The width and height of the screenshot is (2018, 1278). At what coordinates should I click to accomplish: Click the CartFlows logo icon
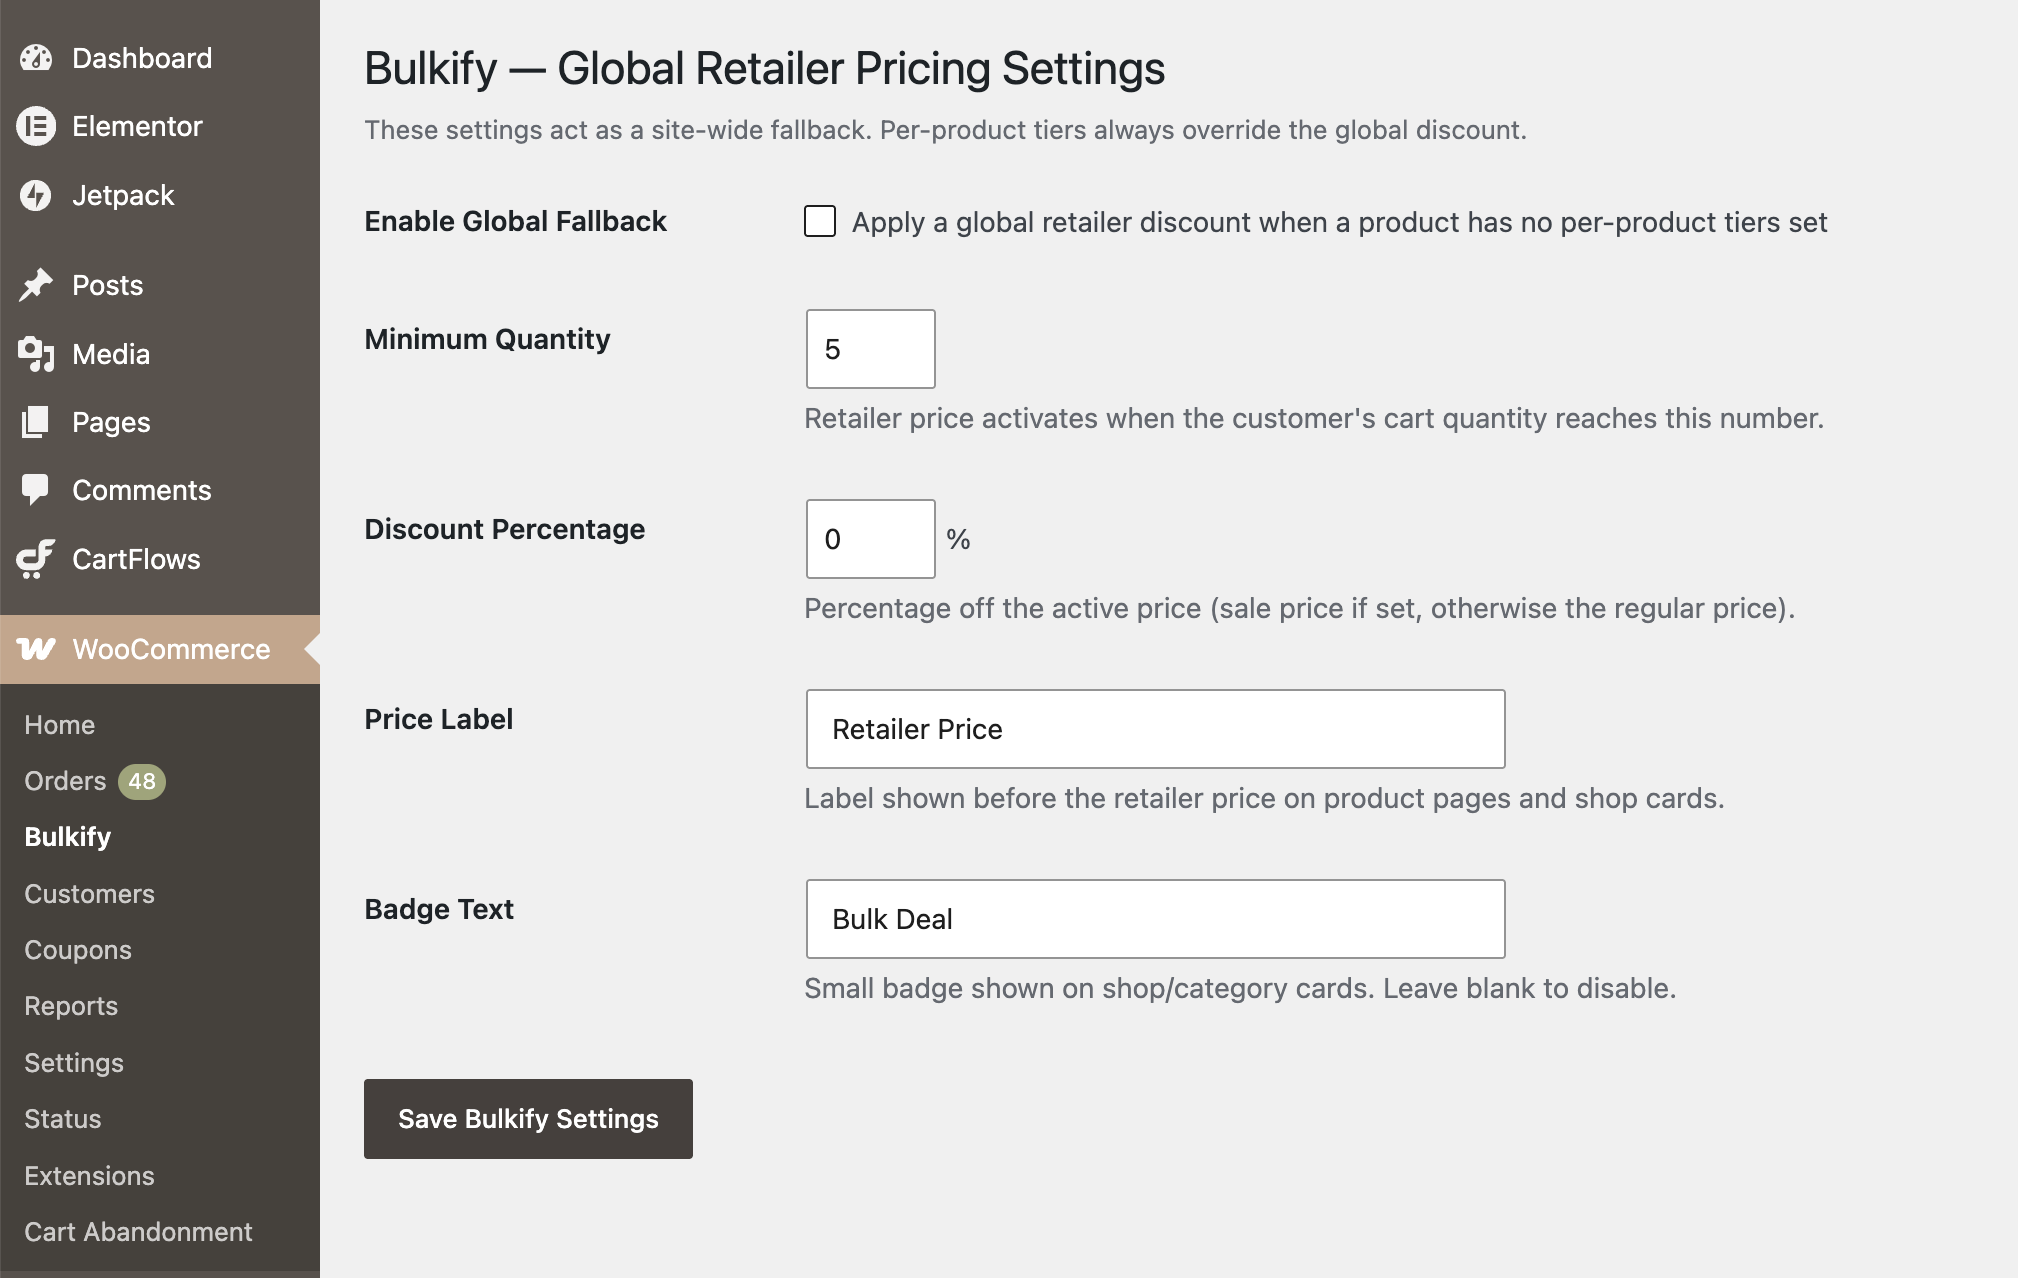36,559
